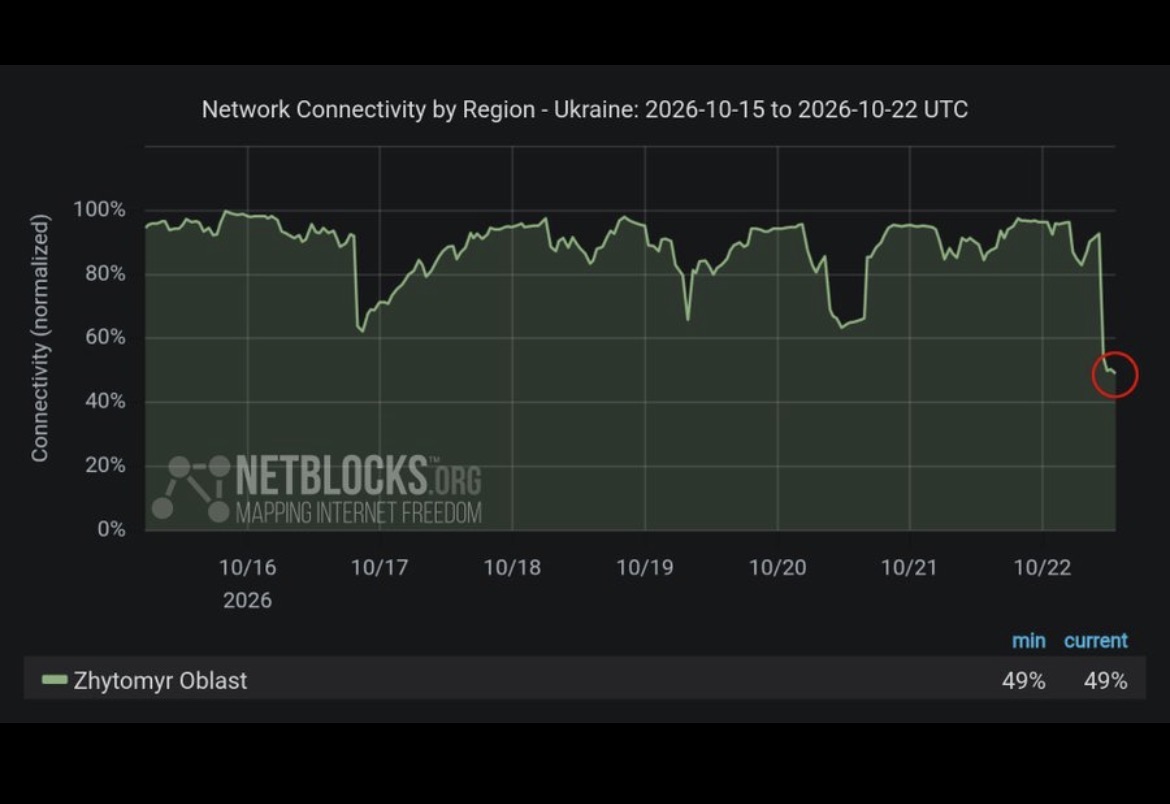
Task: Click the 60% y-axis label
Action: pyautogui.click(x=105, y=337)
